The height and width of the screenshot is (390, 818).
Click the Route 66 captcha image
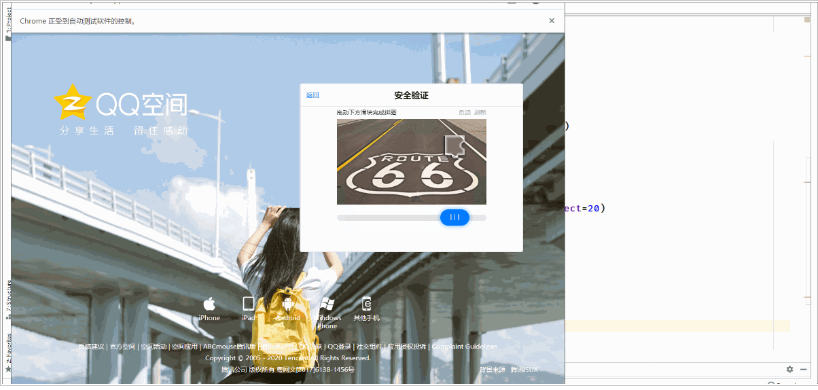412,162
